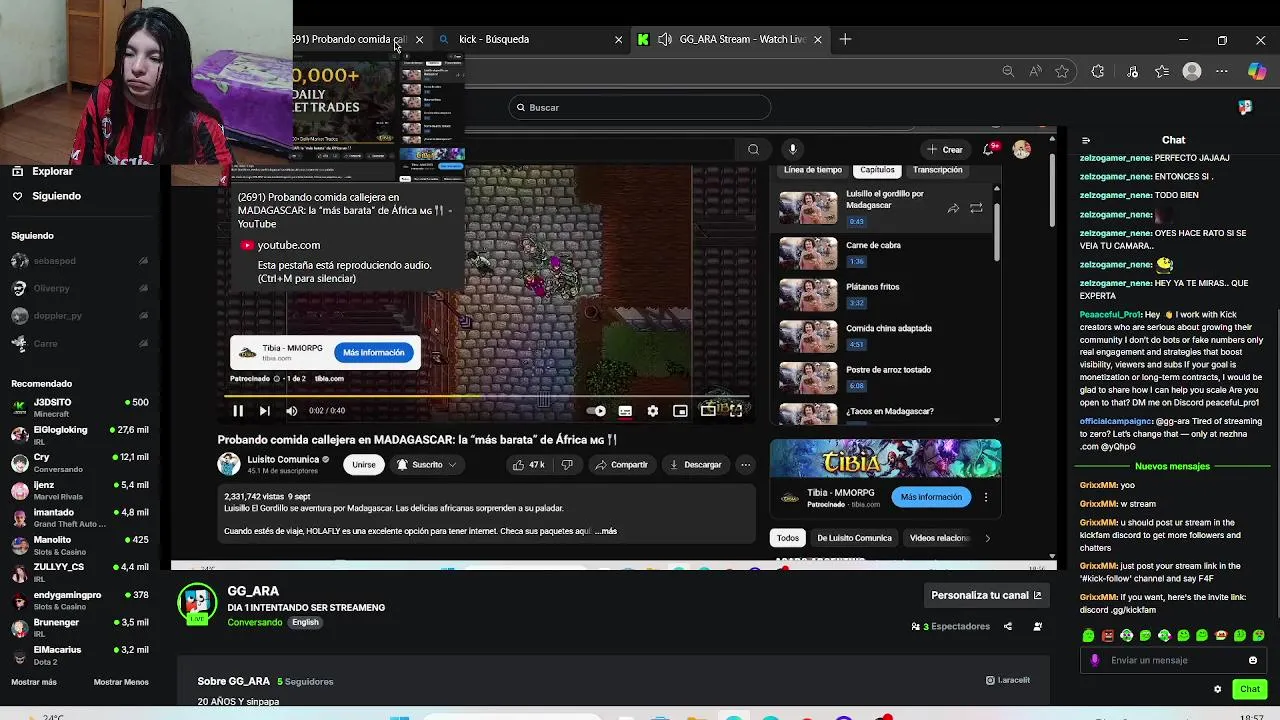This screenshot has width=1280, height=720.
Task: Insert the angry red emote in chat
Action: 1107,636
